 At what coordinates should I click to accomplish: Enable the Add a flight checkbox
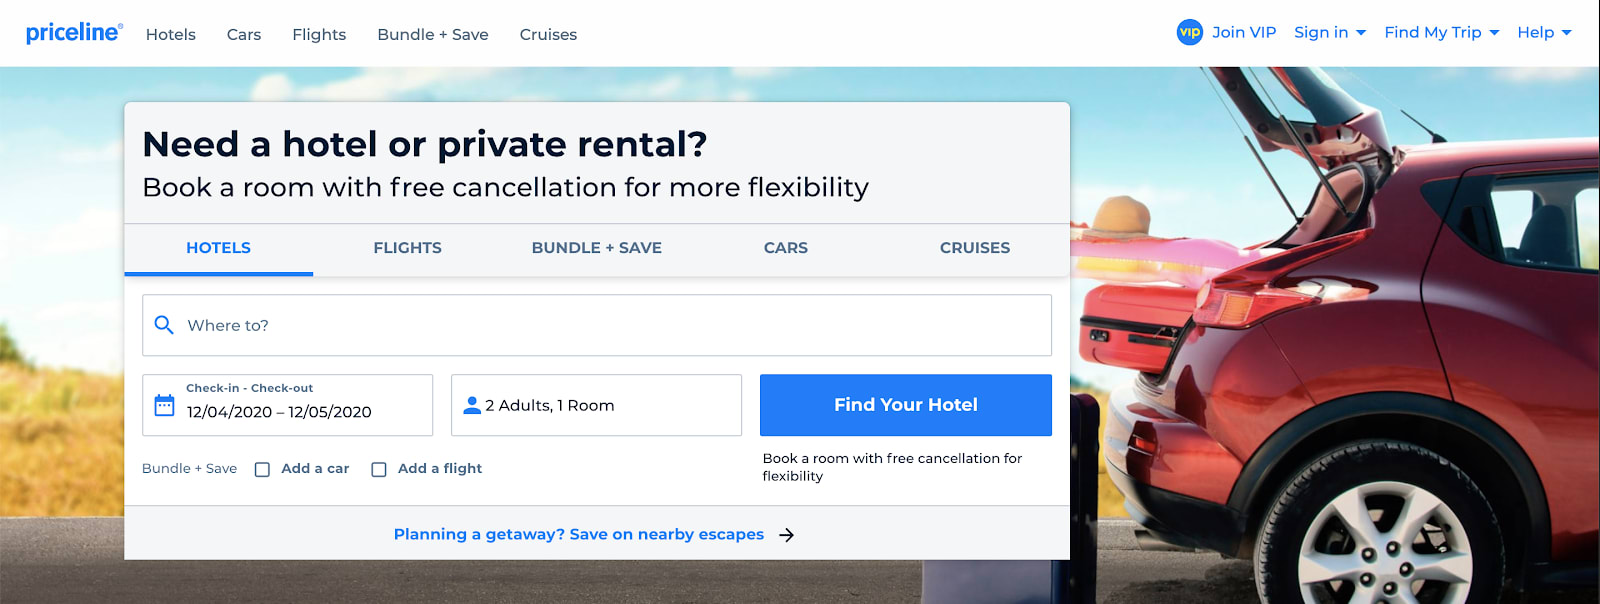pyautogui.click(x=378, y=468)
